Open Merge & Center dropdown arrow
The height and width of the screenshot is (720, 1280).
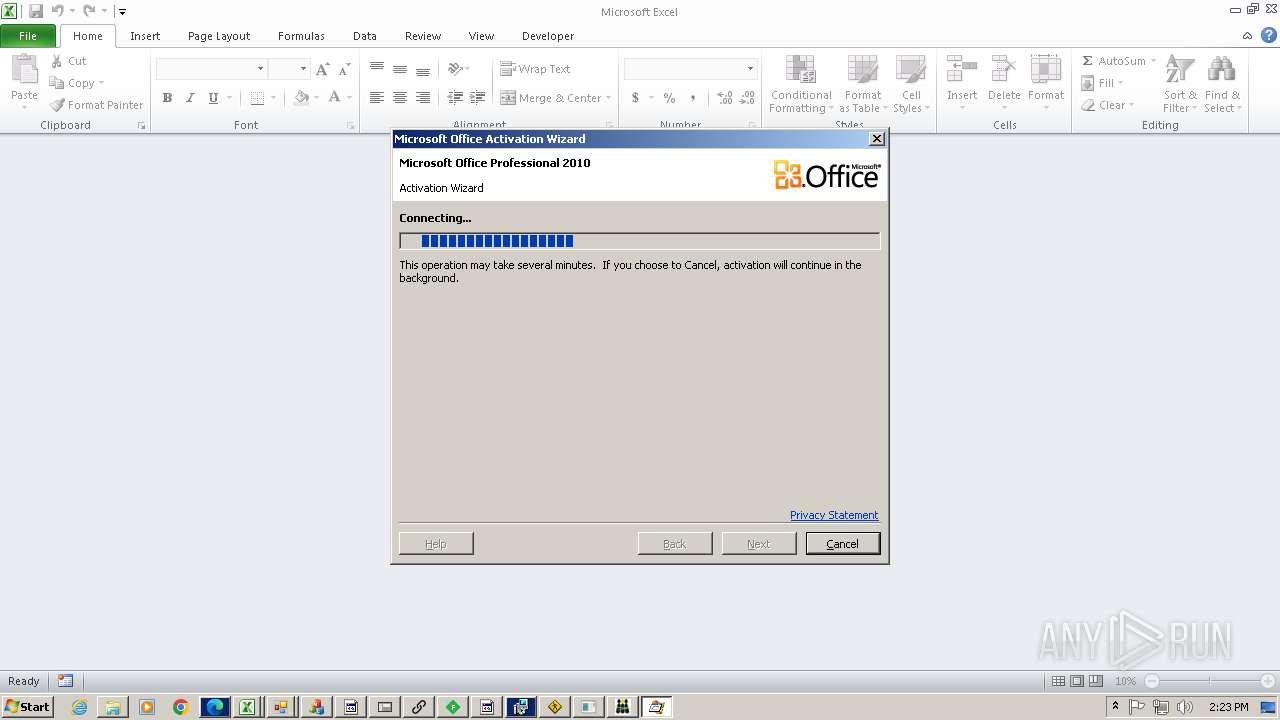click(609, 98)
